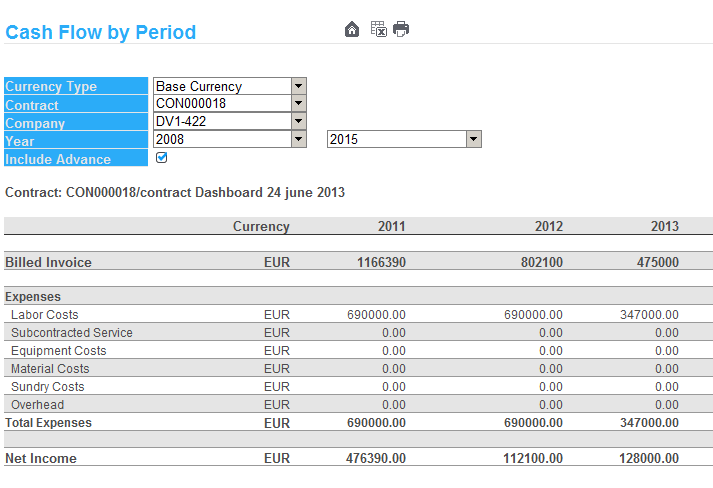Click the Total Expenses row label
The width and height of the screenshot is (713, 488).
(48, 423)
